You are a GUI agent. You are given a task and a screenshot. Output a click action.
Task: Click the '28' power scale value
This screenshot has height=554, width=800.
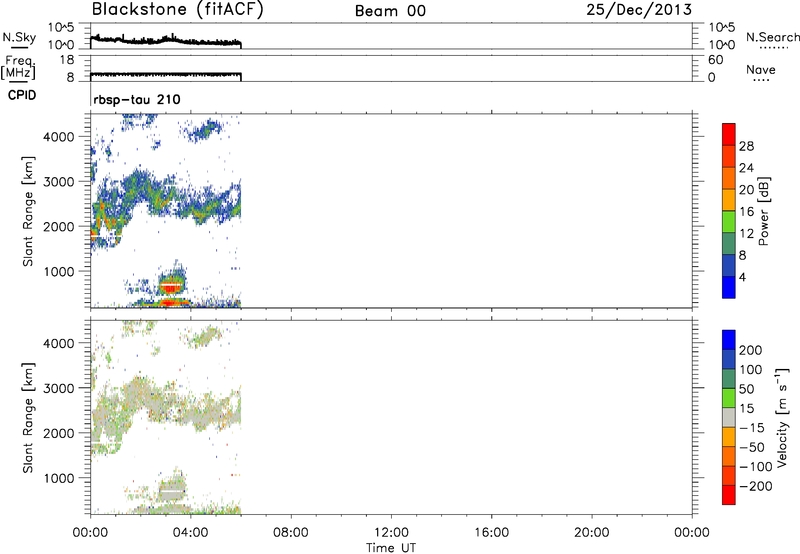(746, 146)
